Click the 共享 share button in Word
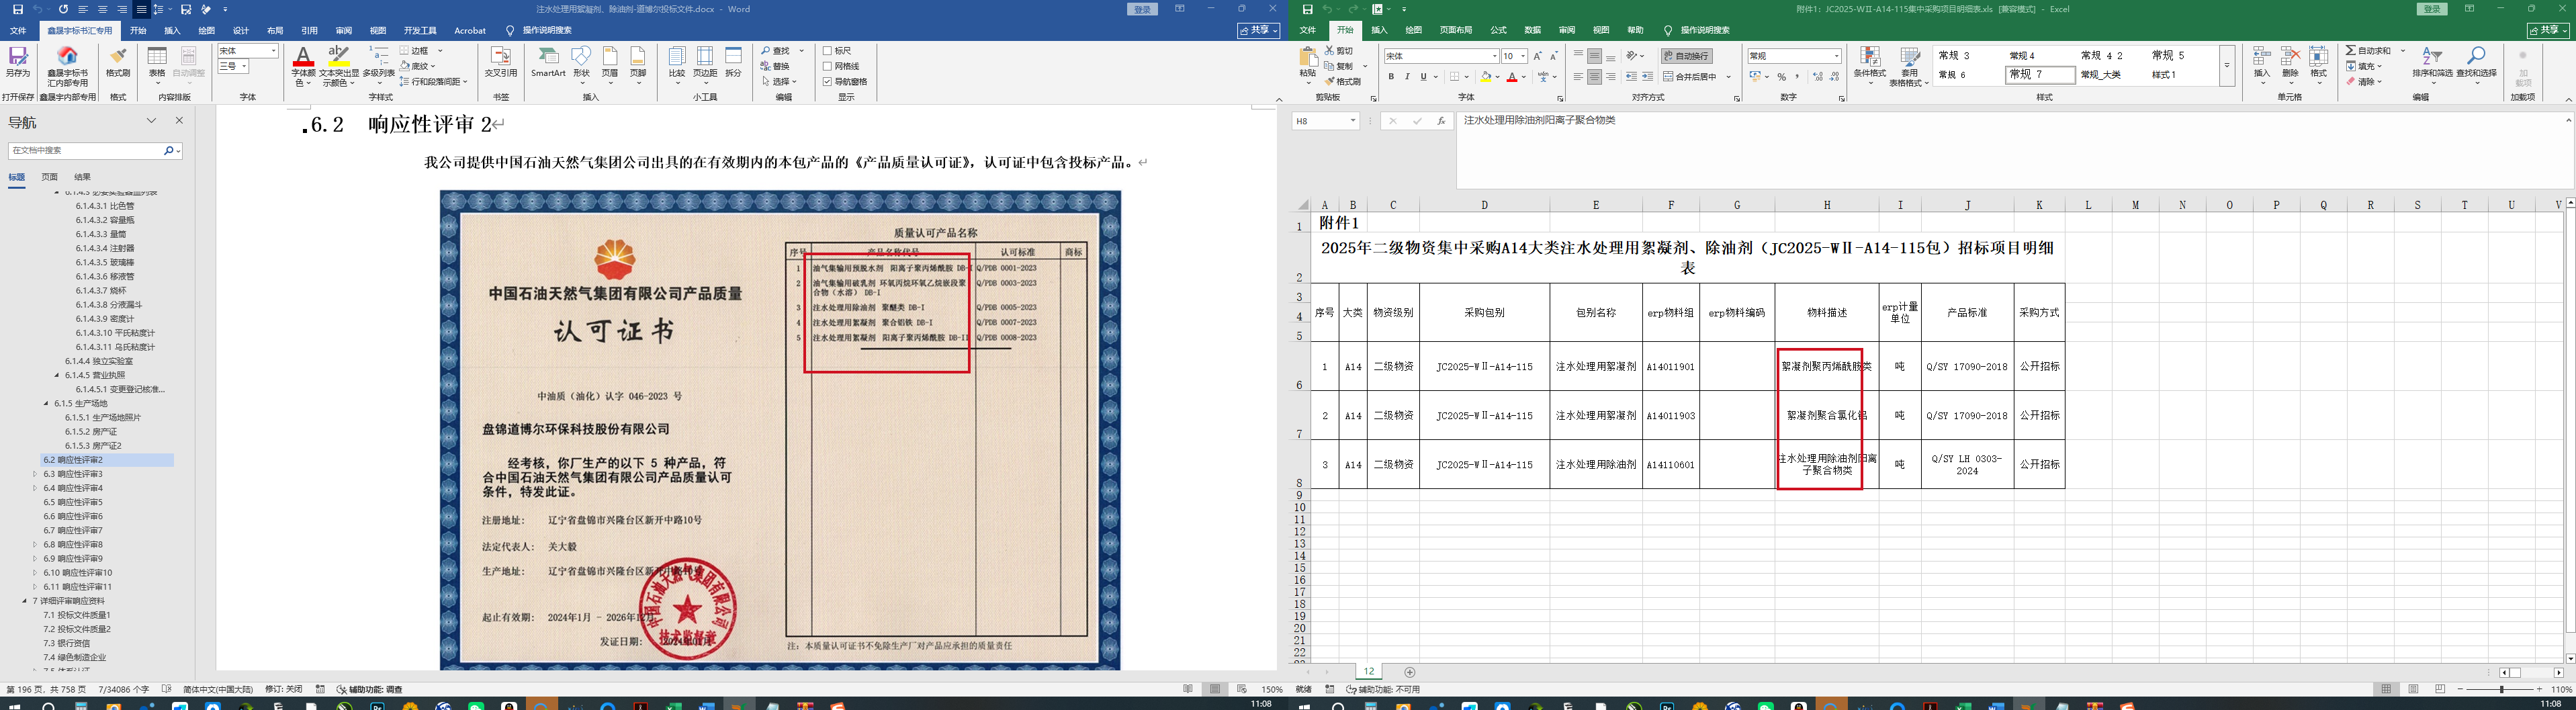The image size is (2576, 710). (1259, 31)
